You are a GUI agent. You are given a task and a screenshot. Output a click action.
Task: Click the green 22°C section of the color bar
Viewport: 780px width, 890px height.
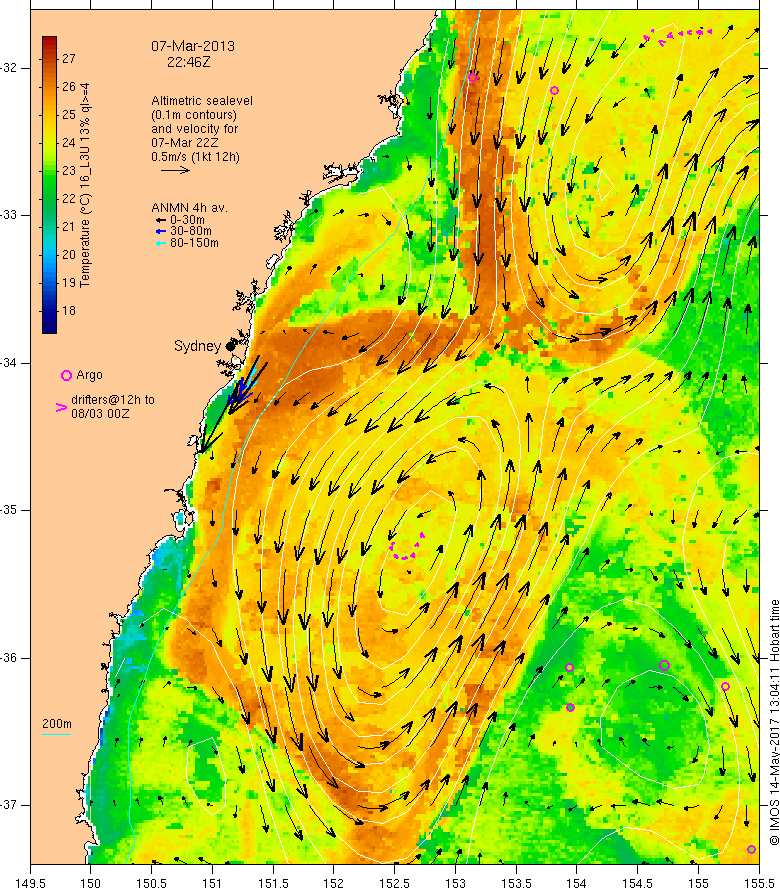pyautogui.click(x=49, y=198)
